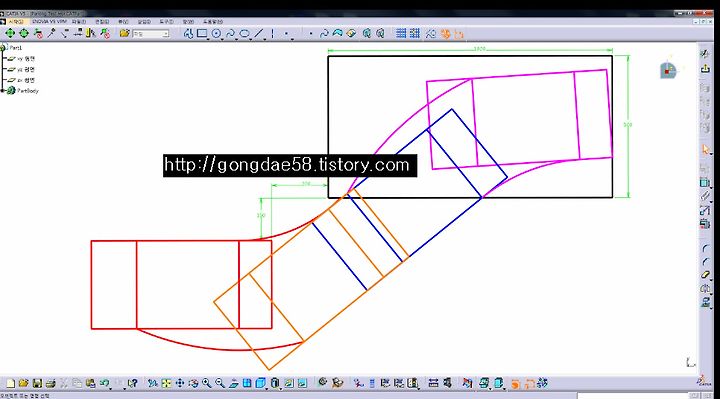Click the Sketch icon atop right toolbar
This screenshot has width=720, height=399.
coord(704,54)
